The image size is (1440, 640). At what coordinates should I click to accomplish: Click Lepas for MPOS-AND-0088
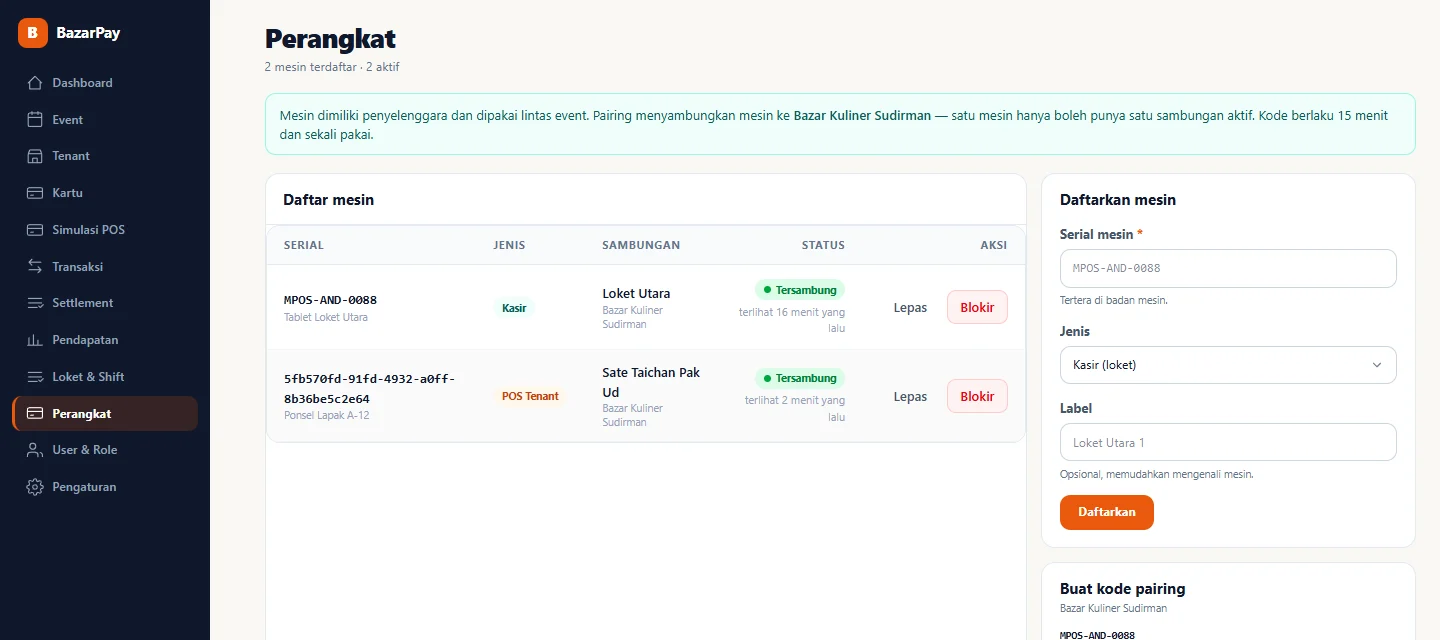point(910,308)
